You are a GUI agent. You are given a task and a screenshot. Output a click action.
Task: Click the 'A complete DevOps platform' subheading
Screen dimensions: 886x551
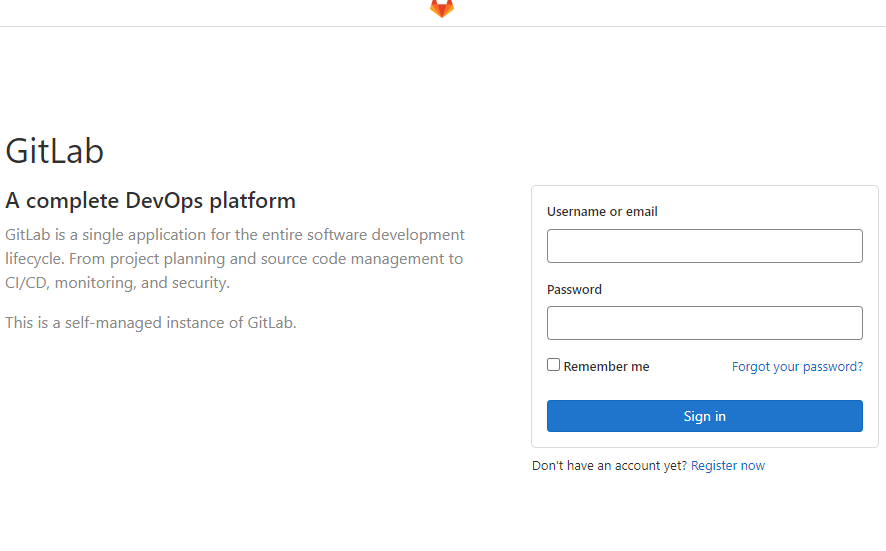click(150, 201)
